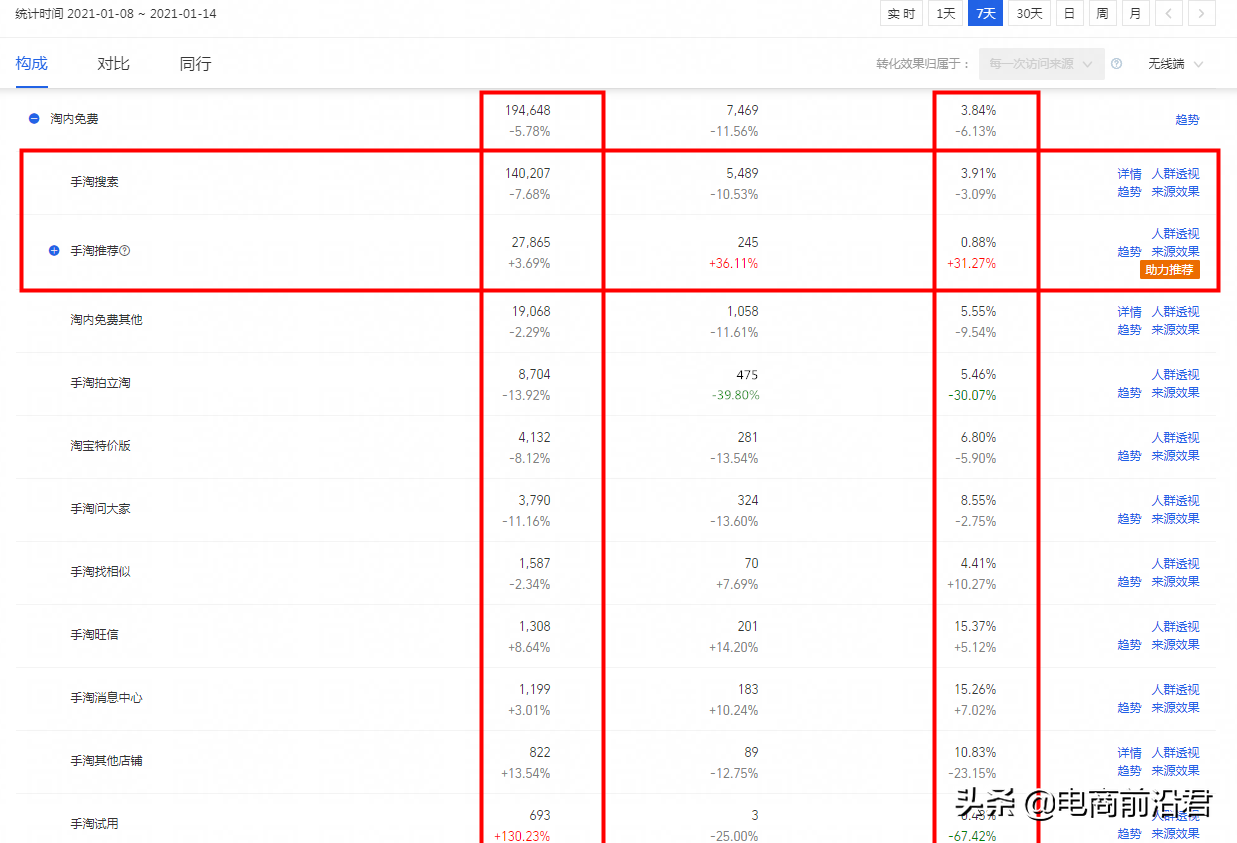Screen dimensions: 1237x843
Task: Open 详情 link for 手淘搜索
Action: [1129, 174]
